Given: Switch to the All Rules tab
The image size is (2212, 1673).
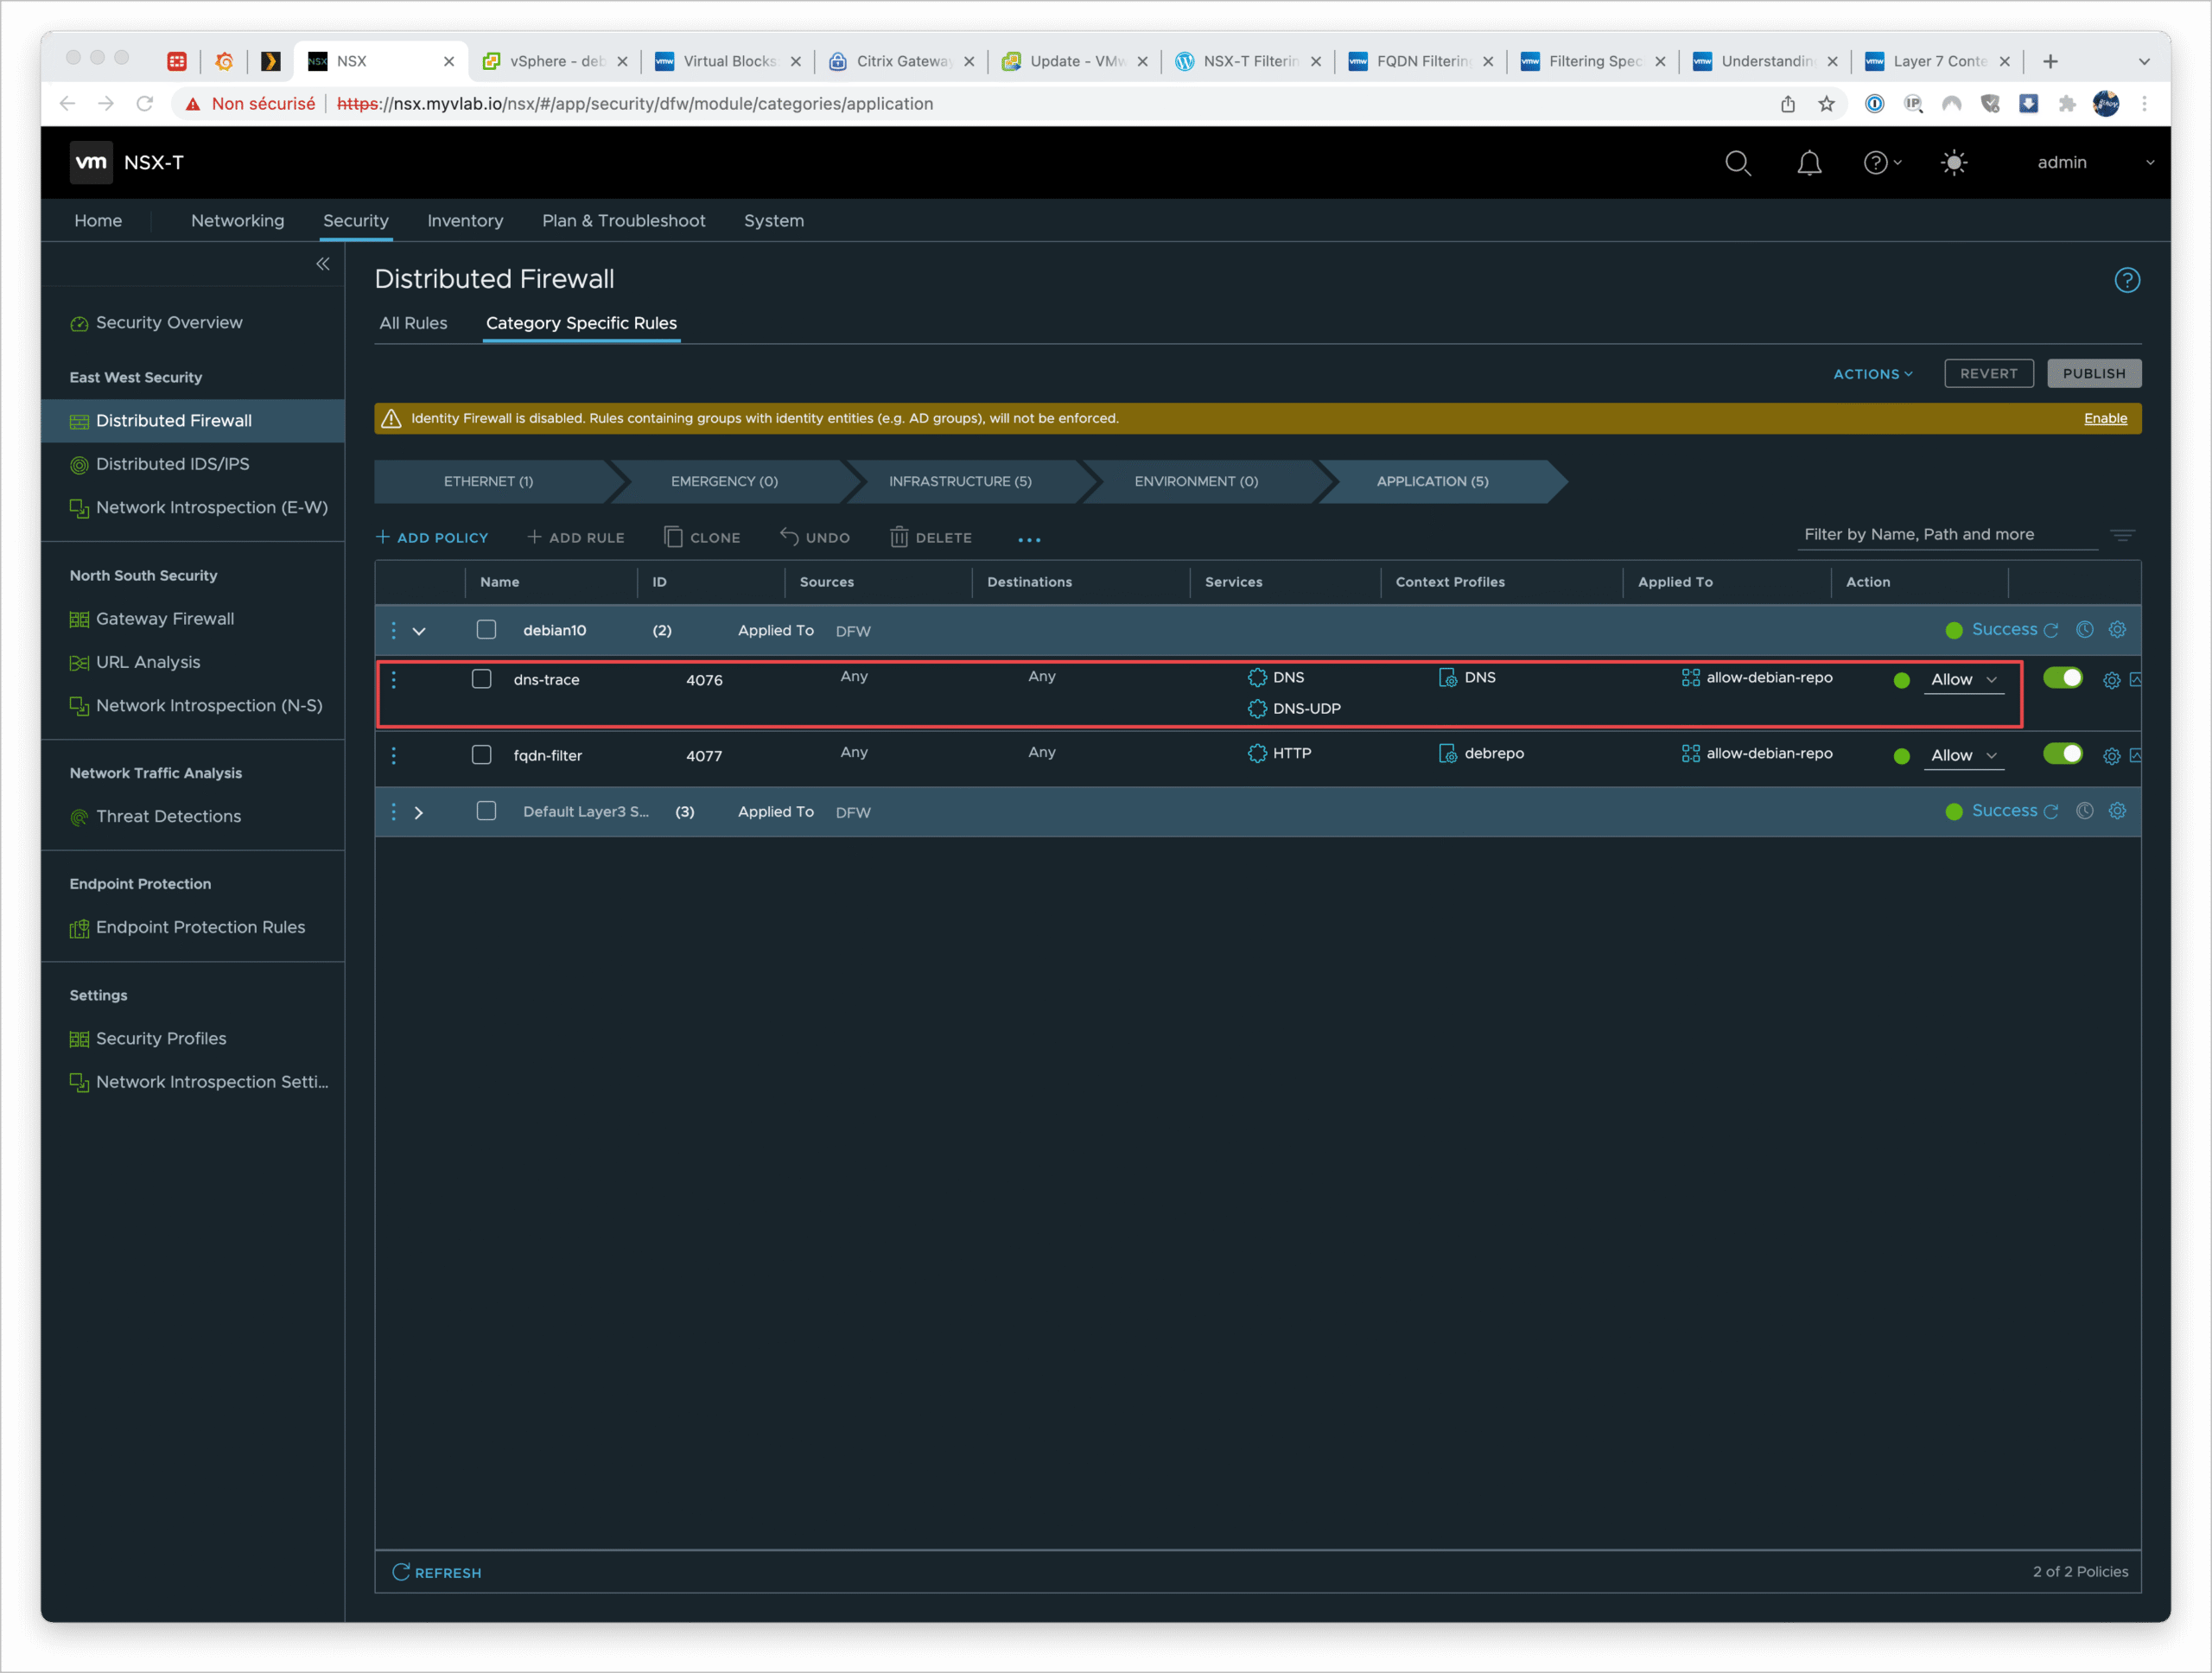Looking at the screenshot, I should pos(413,323).
